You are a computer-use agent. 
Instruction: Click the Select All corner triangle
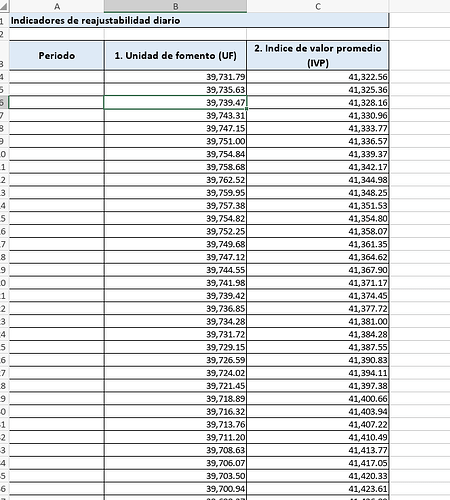[x=5, y=6]
